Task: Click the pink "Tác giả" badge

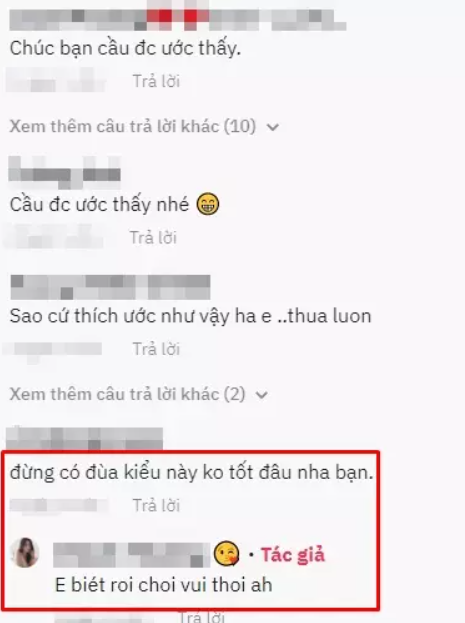Action: [293, 554]
